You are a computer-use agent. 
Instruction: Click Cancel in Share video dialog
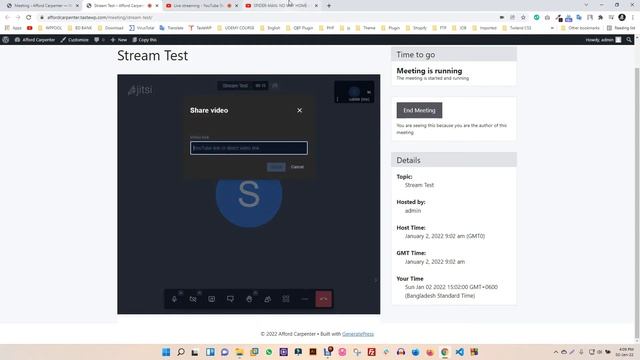pos(297,167)
